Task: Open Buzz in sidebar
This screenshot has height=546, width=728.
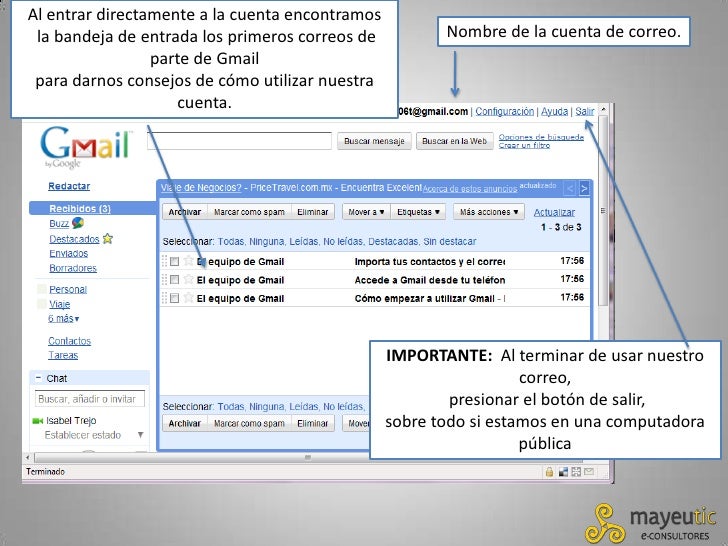Action: 59,223
